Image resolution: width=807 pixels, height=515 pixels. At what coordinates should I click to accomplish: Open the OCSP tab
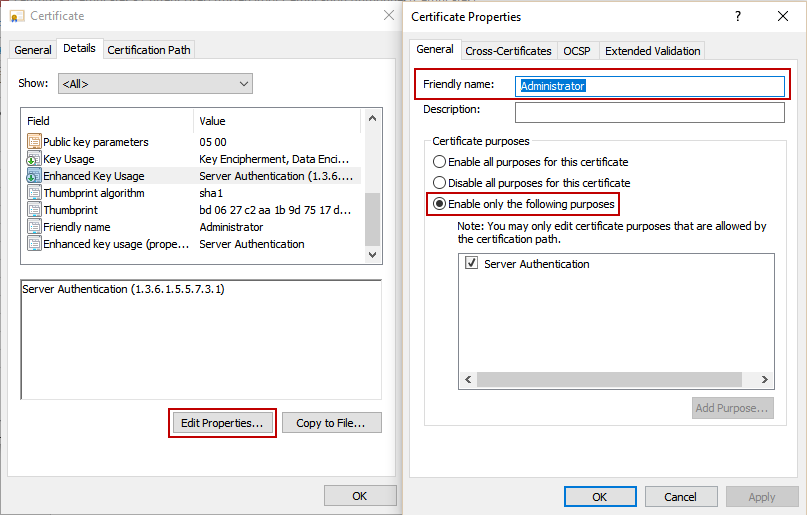pos(576,51)
